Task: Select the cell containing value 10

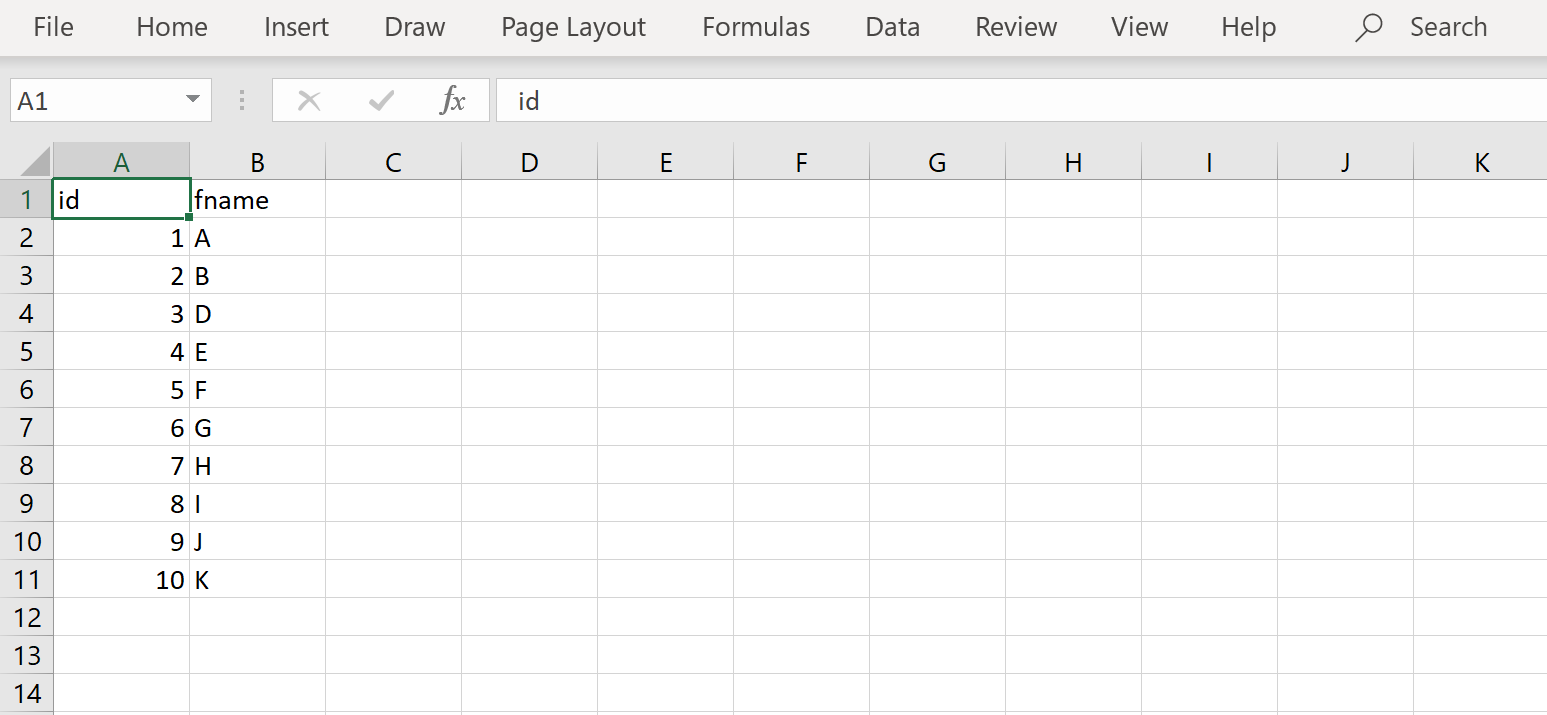Action: [121, 580]
